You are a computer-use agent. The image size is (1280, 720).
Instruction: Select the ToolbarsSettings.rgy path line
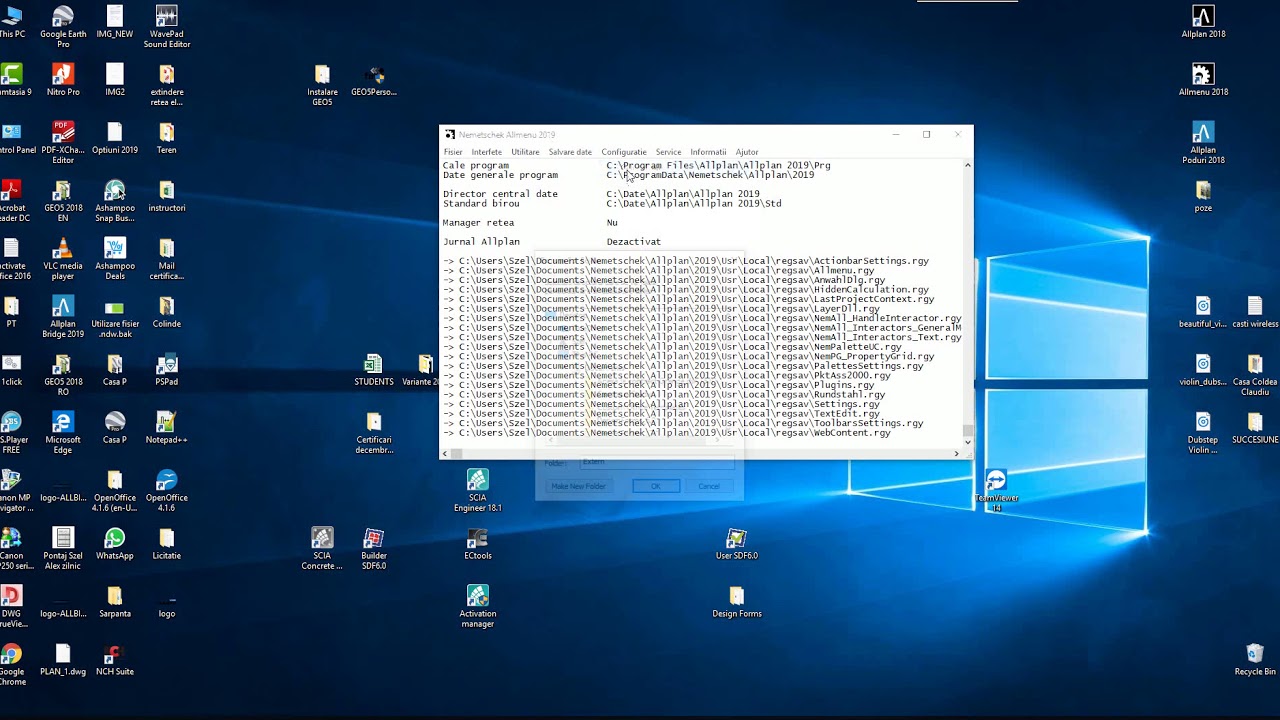coord(683,423)
